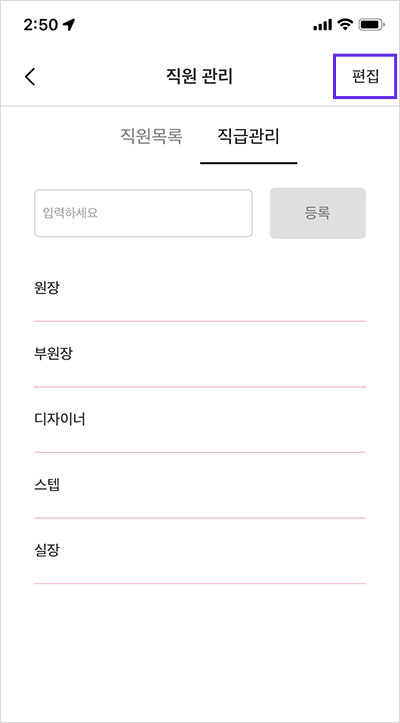Click the pink divider line under 실장

[x=200, y=583]
